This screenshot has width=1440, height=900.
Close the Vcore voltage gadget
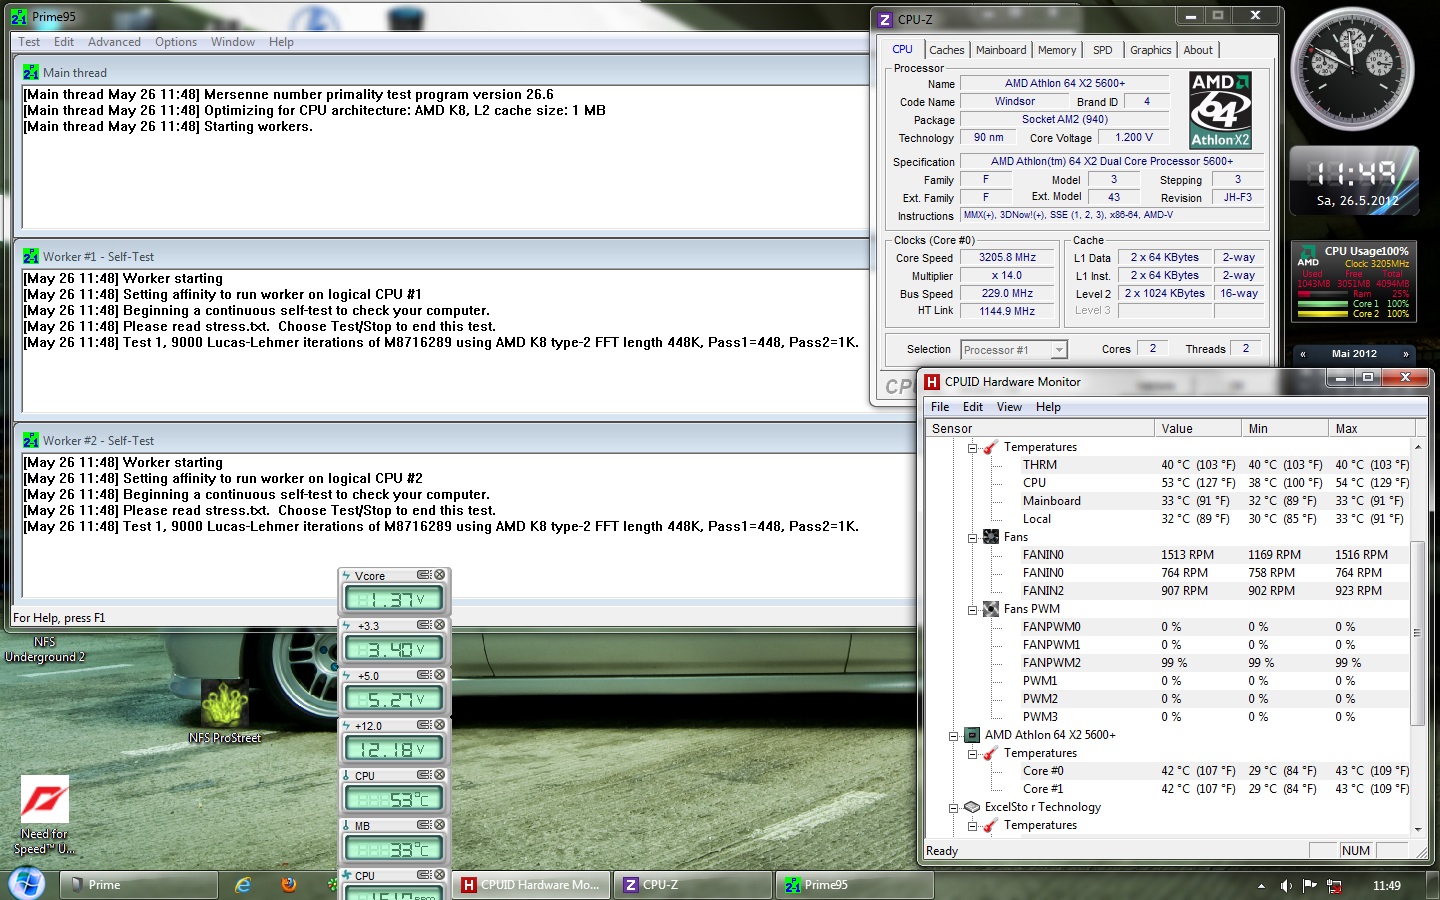coord(439,575)
